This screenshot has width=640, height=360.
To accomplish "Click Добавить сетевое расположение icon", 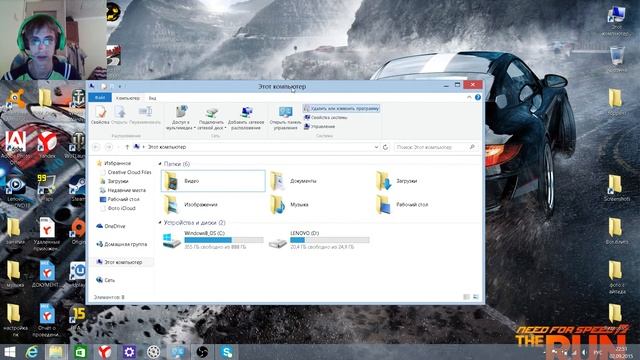I will click(246, 118).
